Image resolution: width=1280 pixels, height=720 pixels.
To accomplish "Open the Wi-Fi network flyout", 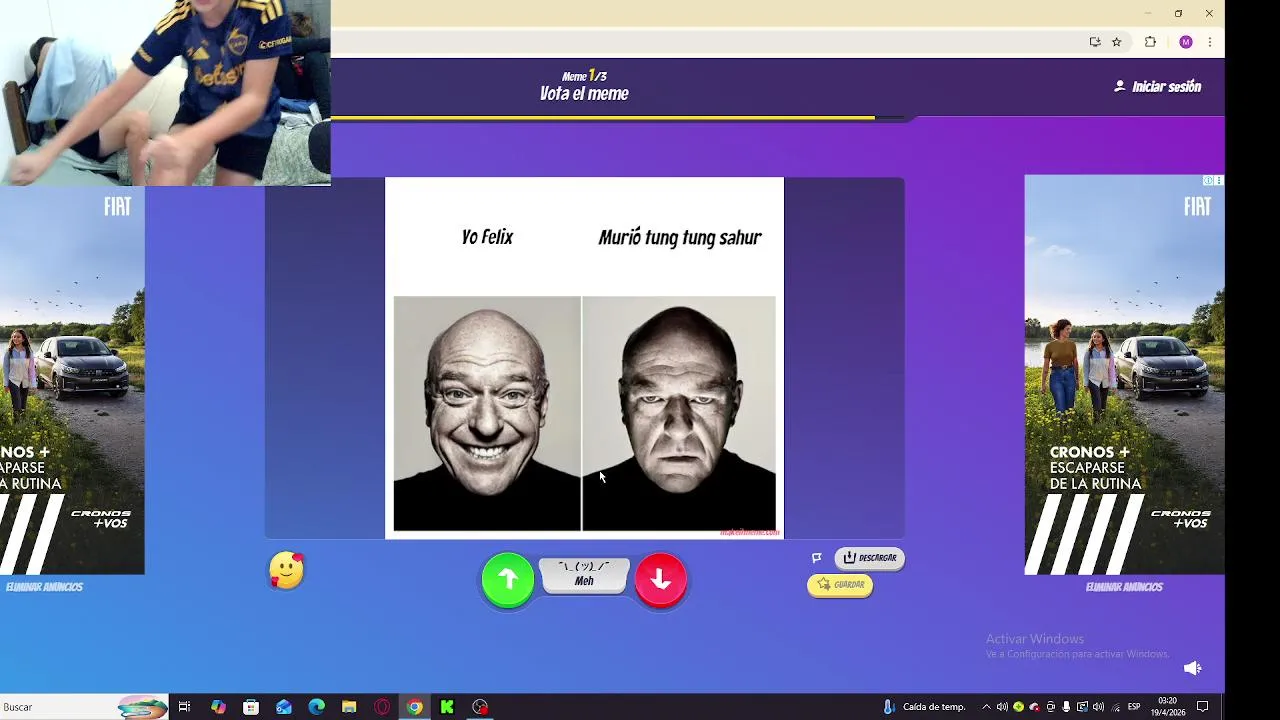I will pyautogui.click(x=1115, y=707).
